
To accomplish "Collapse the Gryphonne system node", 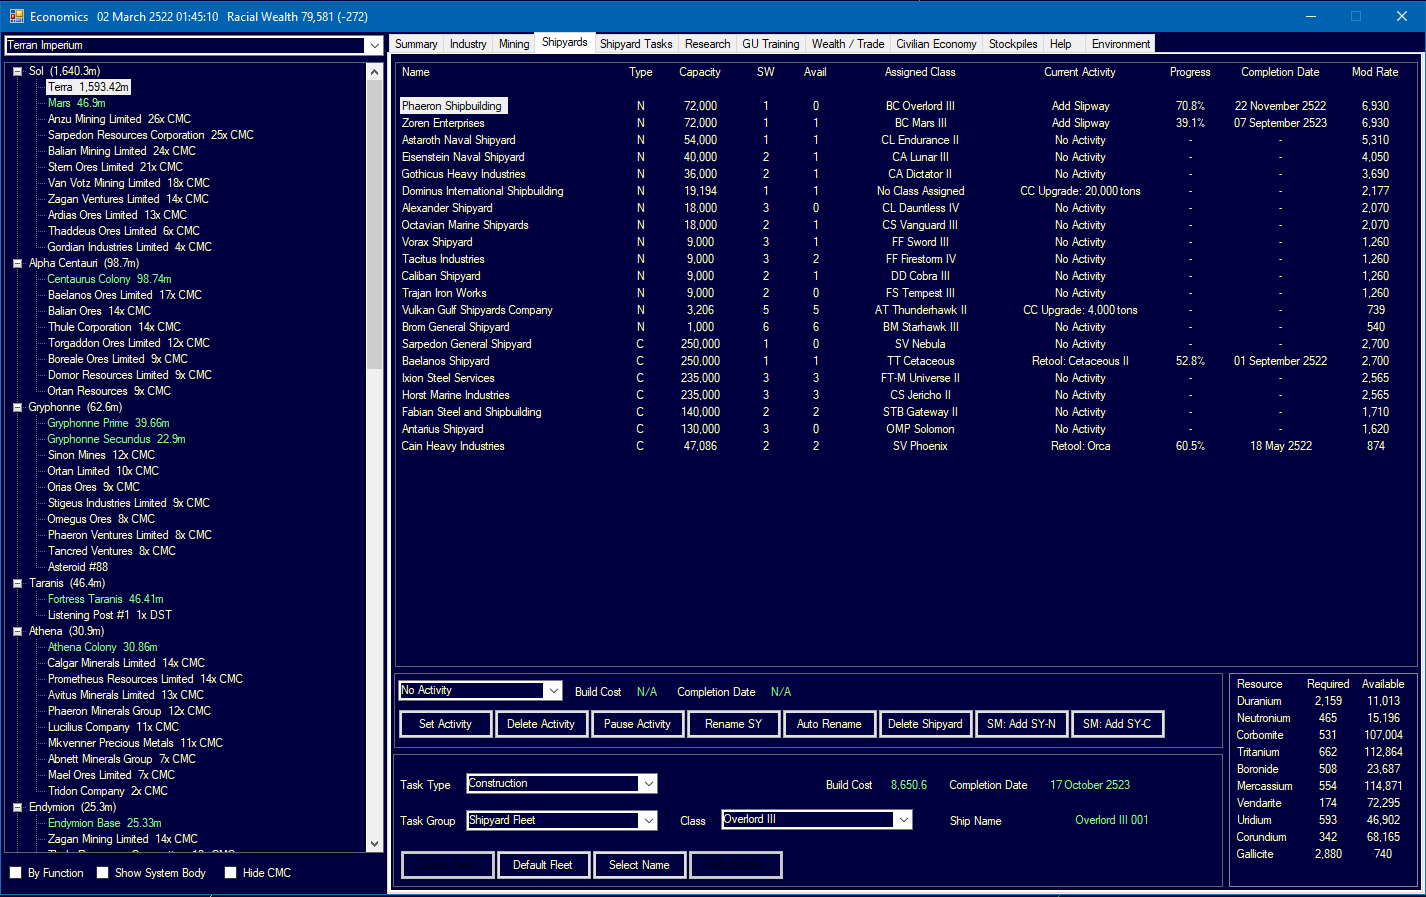I will point(17,407).
